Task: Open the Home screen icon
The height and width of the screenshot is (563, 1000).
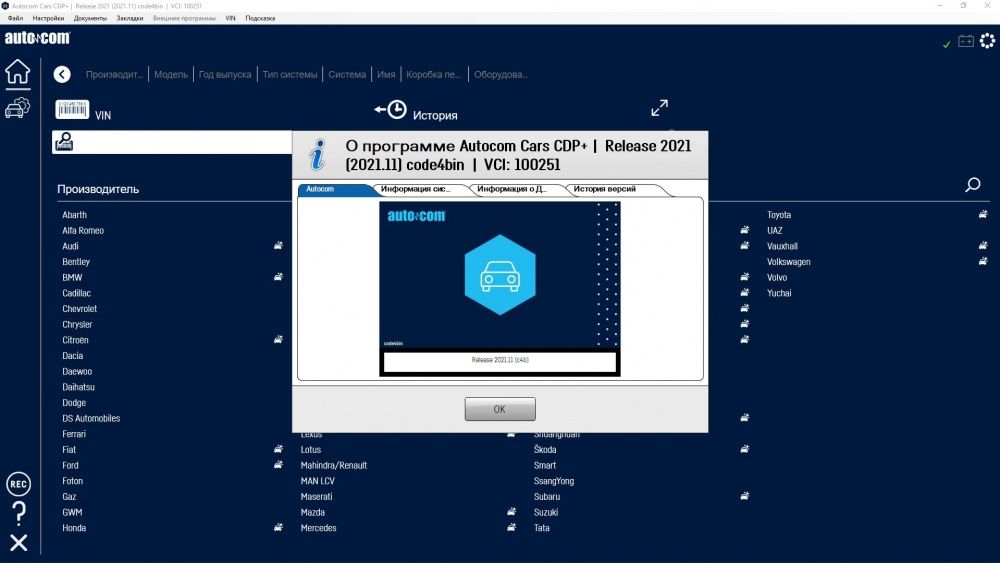Action: (x=18, y=71)
